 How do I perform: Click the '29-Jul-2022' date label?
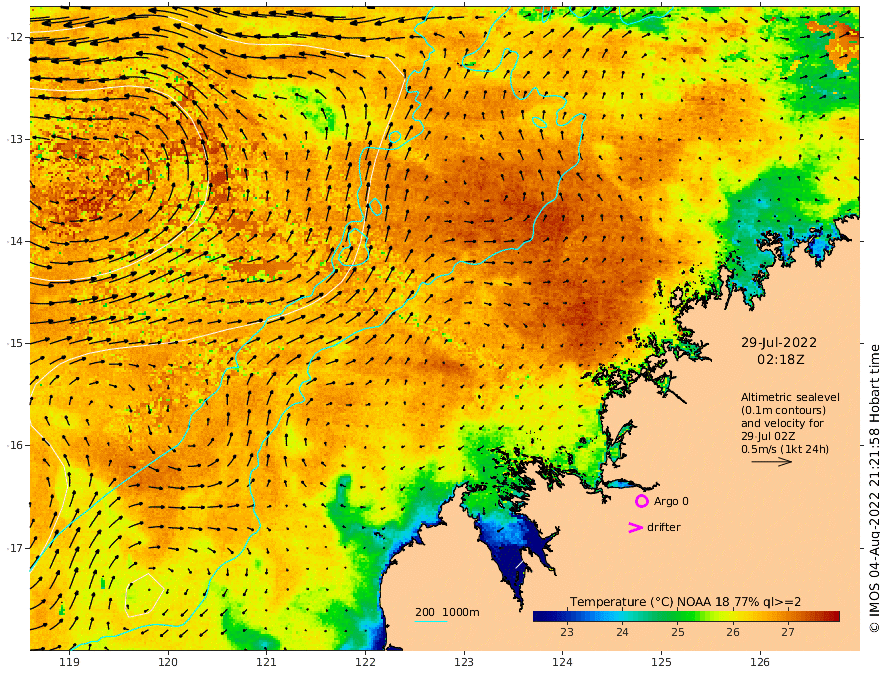pyautogui.click(x=779, y=342)
